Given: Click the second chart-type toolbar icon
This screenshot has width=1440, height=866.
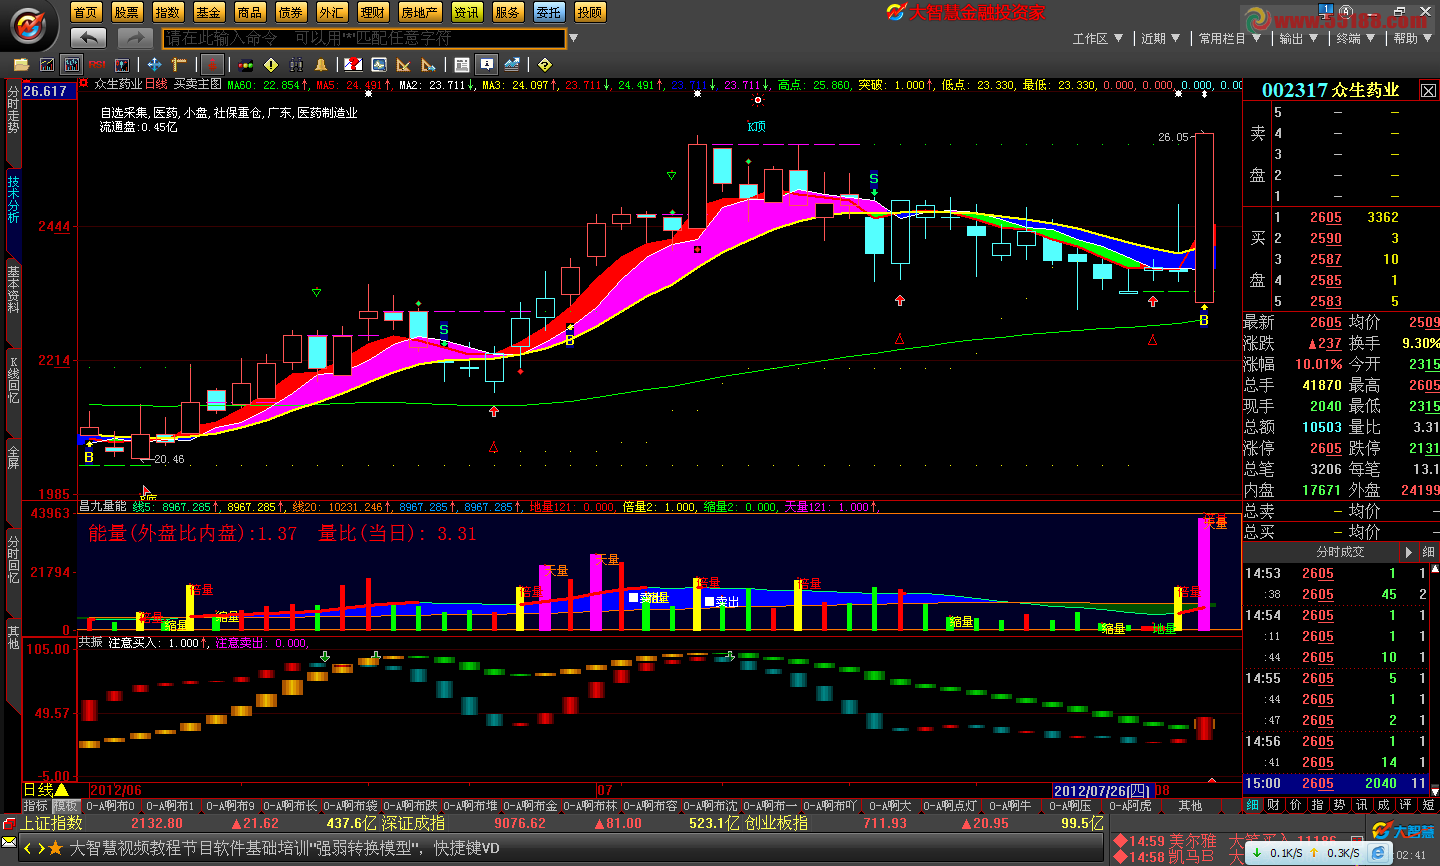Looking at the screenshot, I should pyautogui.click(x=46, y=64).
